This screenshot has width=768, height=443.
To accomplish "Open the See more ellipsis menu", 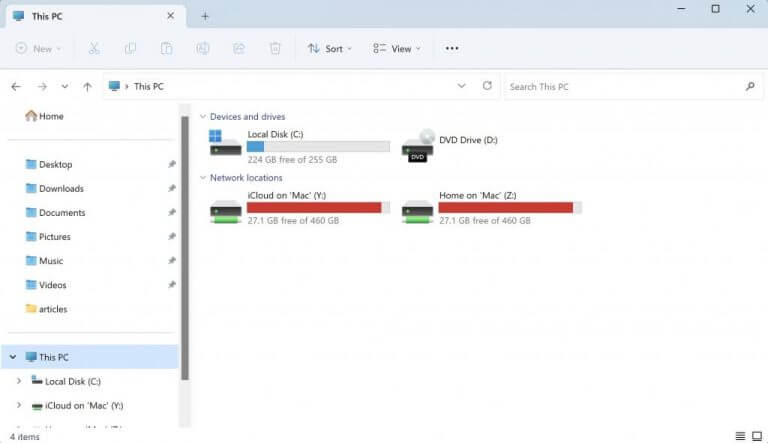I will point(452,48).
